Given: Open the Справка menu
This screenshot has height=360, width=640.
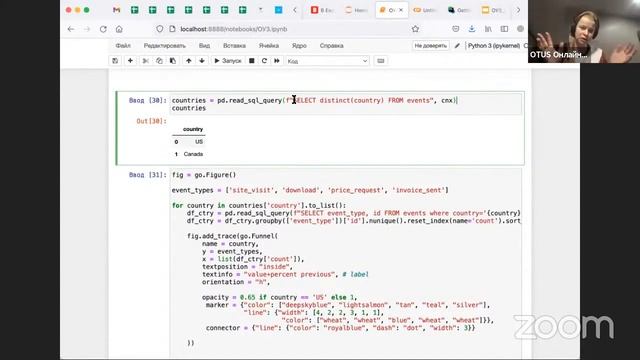Looking at the screenshot, I should 331,46.
